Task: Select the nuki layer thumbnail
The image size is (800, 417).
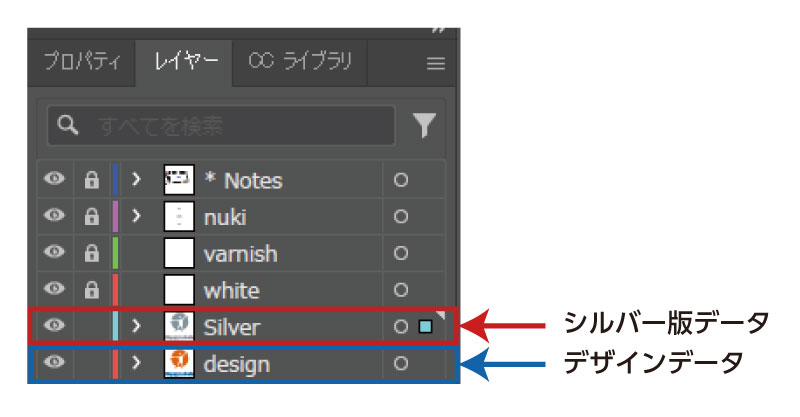Action: [179, 216]
